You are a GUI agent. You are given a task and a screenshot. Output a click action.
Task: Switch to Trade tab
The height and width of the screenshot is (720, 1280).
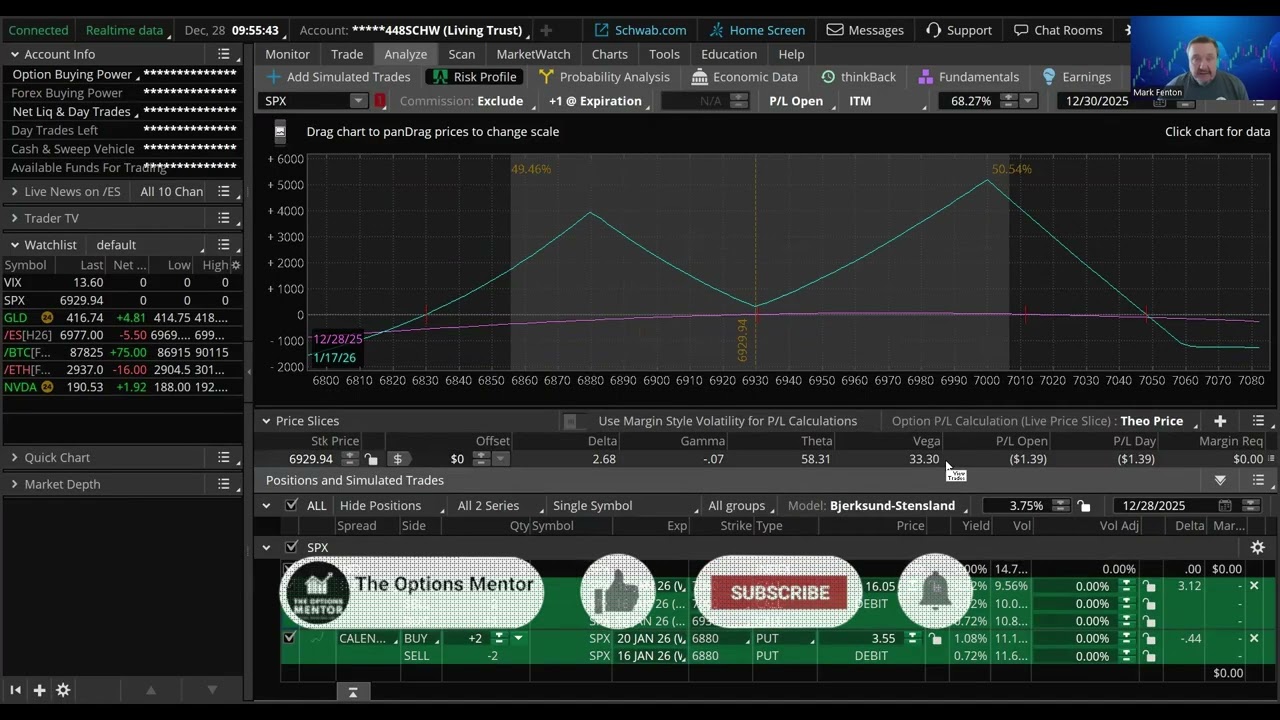click(x=347, y=54)
